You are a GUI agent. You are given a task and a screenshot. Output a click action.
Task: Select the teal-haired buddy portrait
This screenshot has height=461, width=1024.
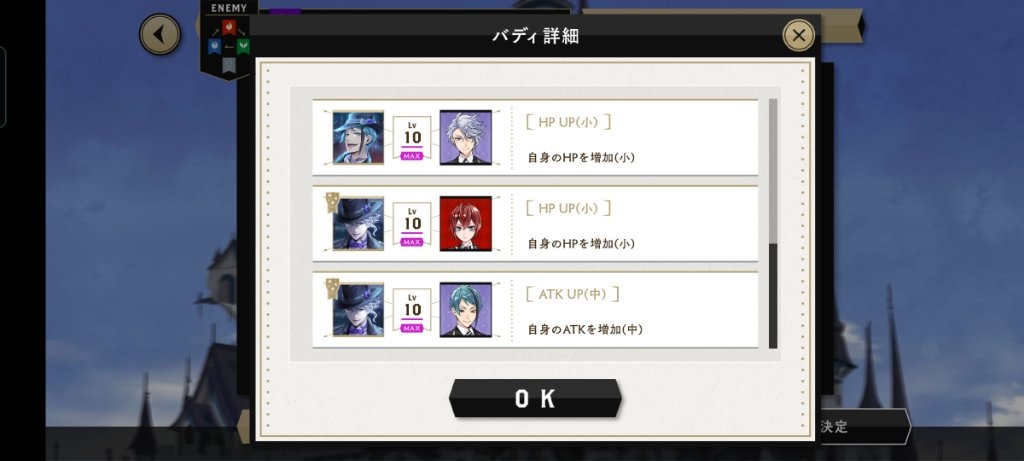(466, 310)
